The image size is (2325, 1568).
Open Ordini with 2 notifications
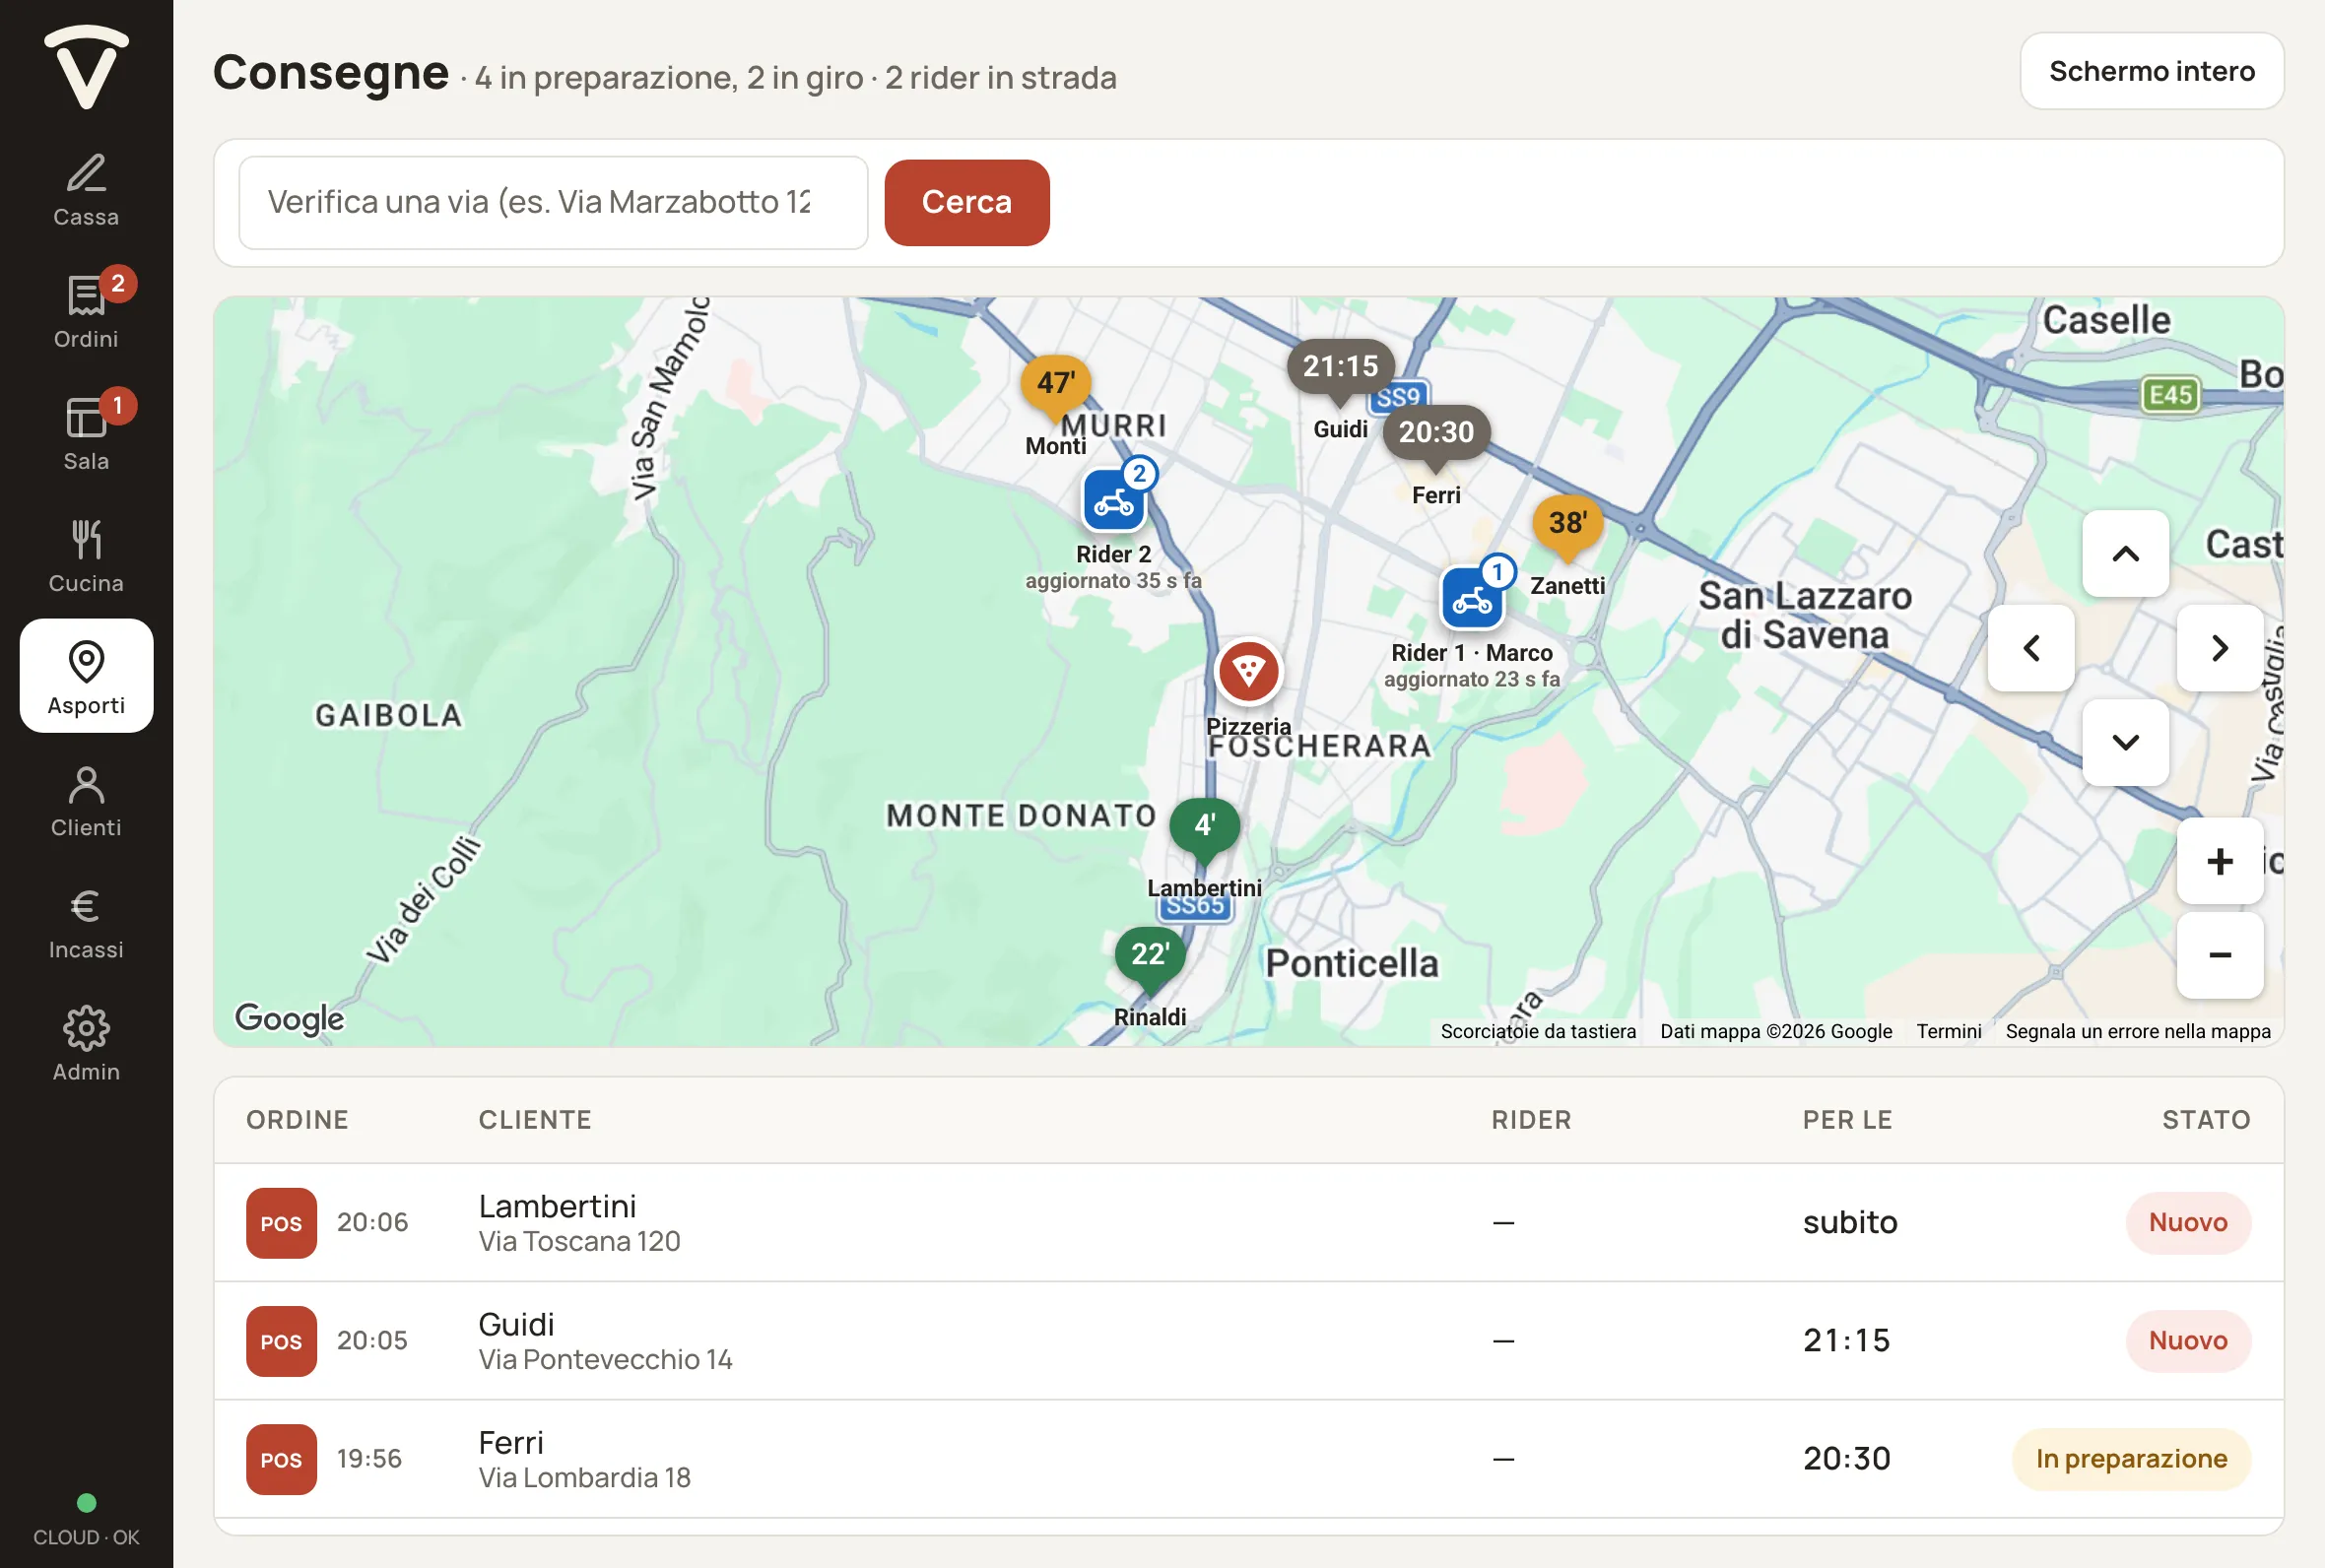pyautogui.click(x=86, y=310)
